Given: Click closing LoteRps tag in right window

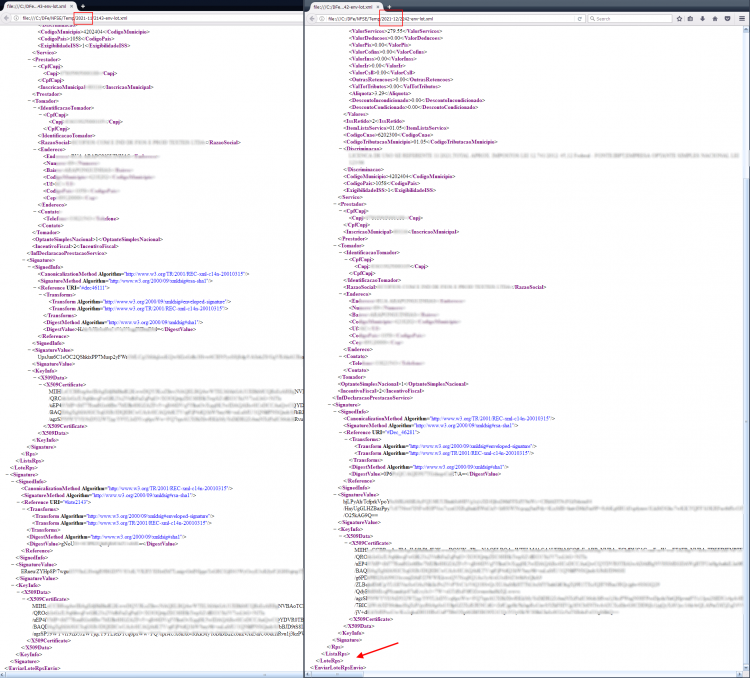Looking at the screenshot, I should point(330,661).
